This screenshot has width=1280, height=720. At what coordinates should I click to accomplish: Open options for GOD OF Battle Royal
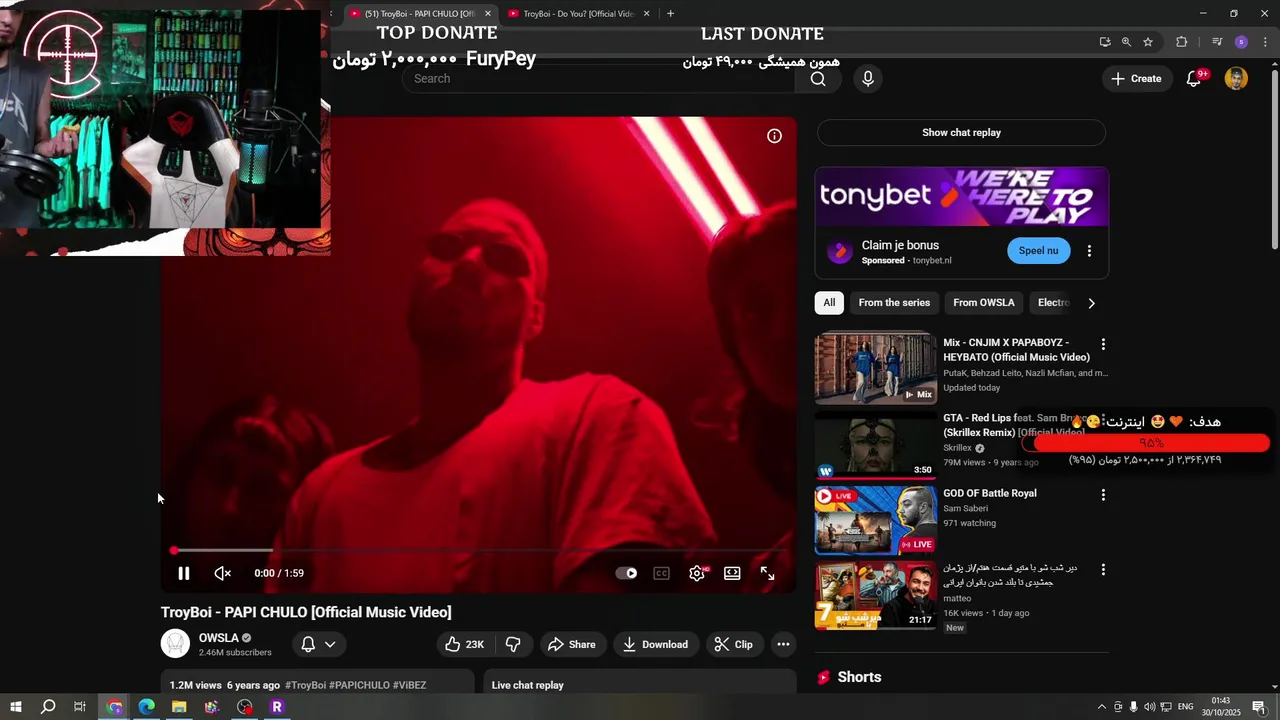1103,495
